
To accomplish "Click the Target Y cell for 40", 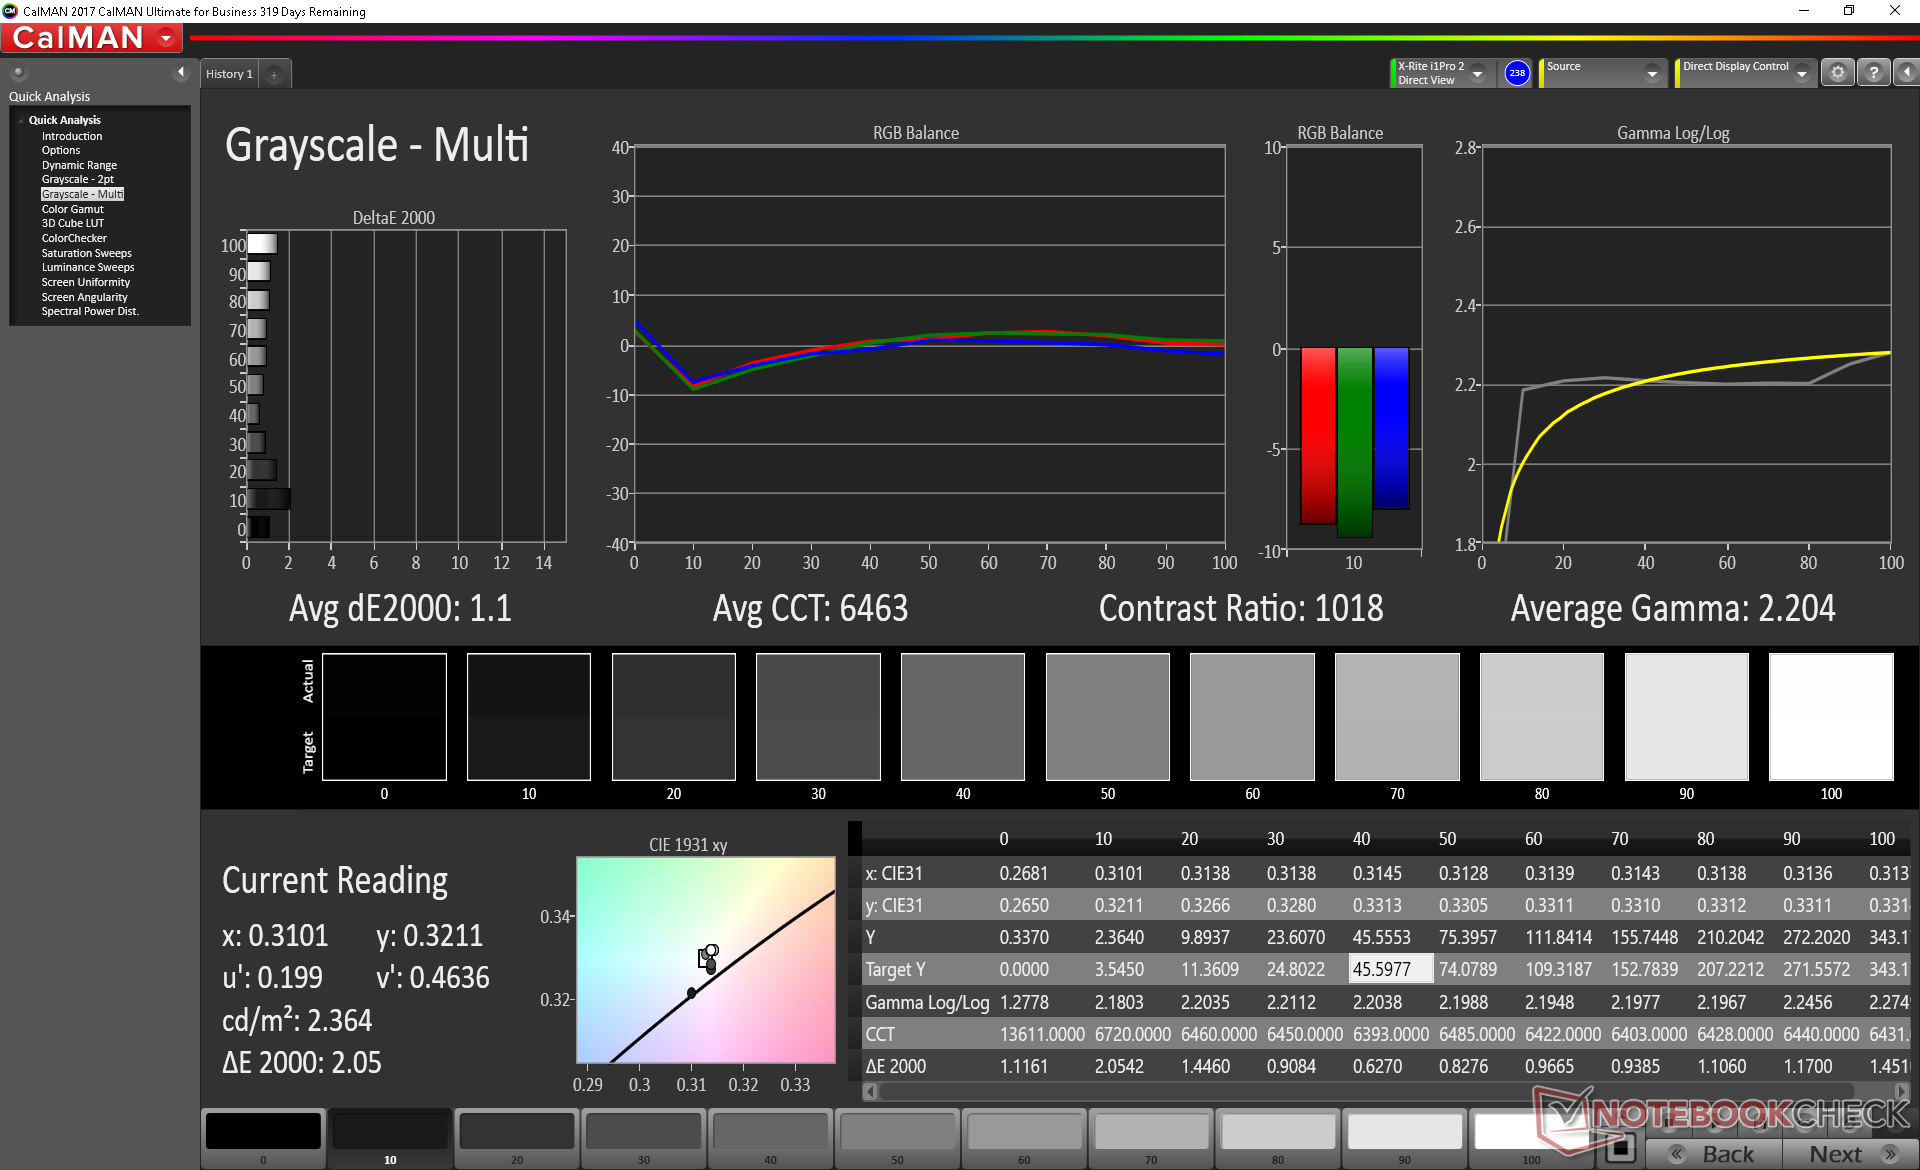I will pyautogui.click(x=1390, y=969).
